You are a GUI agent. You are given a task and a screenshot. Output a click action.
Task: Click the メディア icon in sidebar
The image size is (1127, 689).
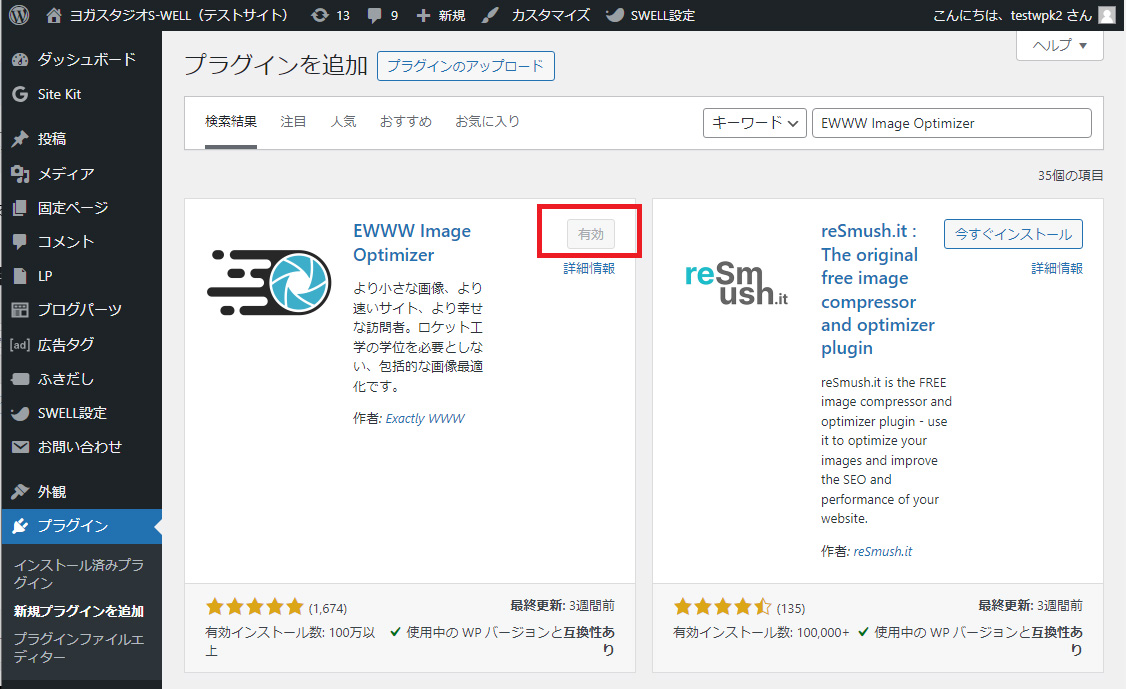(20, 173)
